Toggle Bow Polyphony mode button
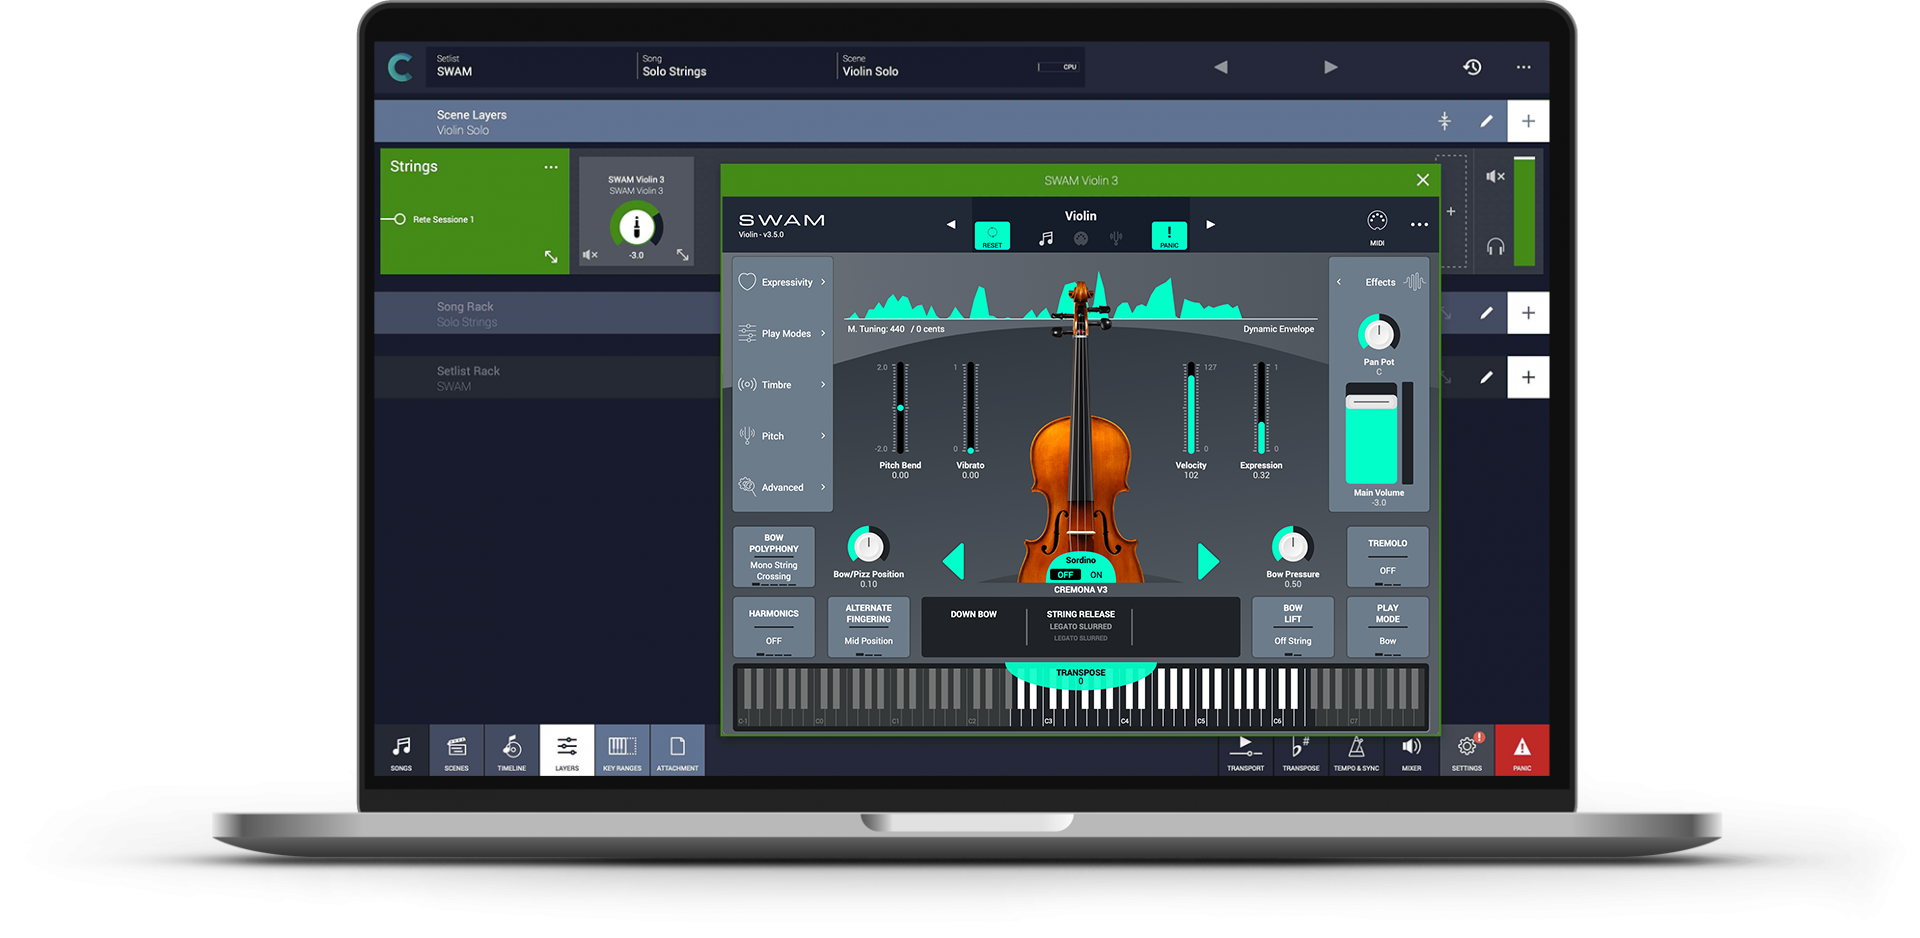Screen dimensions: 1920x938 773,557
